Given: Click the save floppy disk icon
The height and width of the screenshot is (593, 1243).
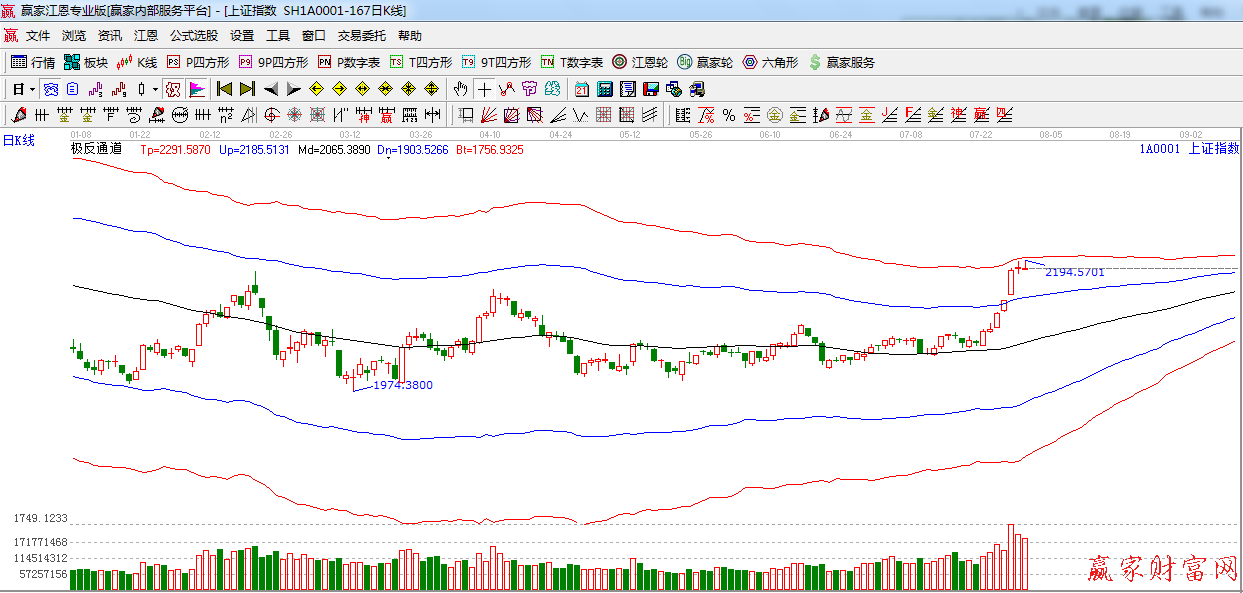Looking at the screenshot, I should [651, 89].
